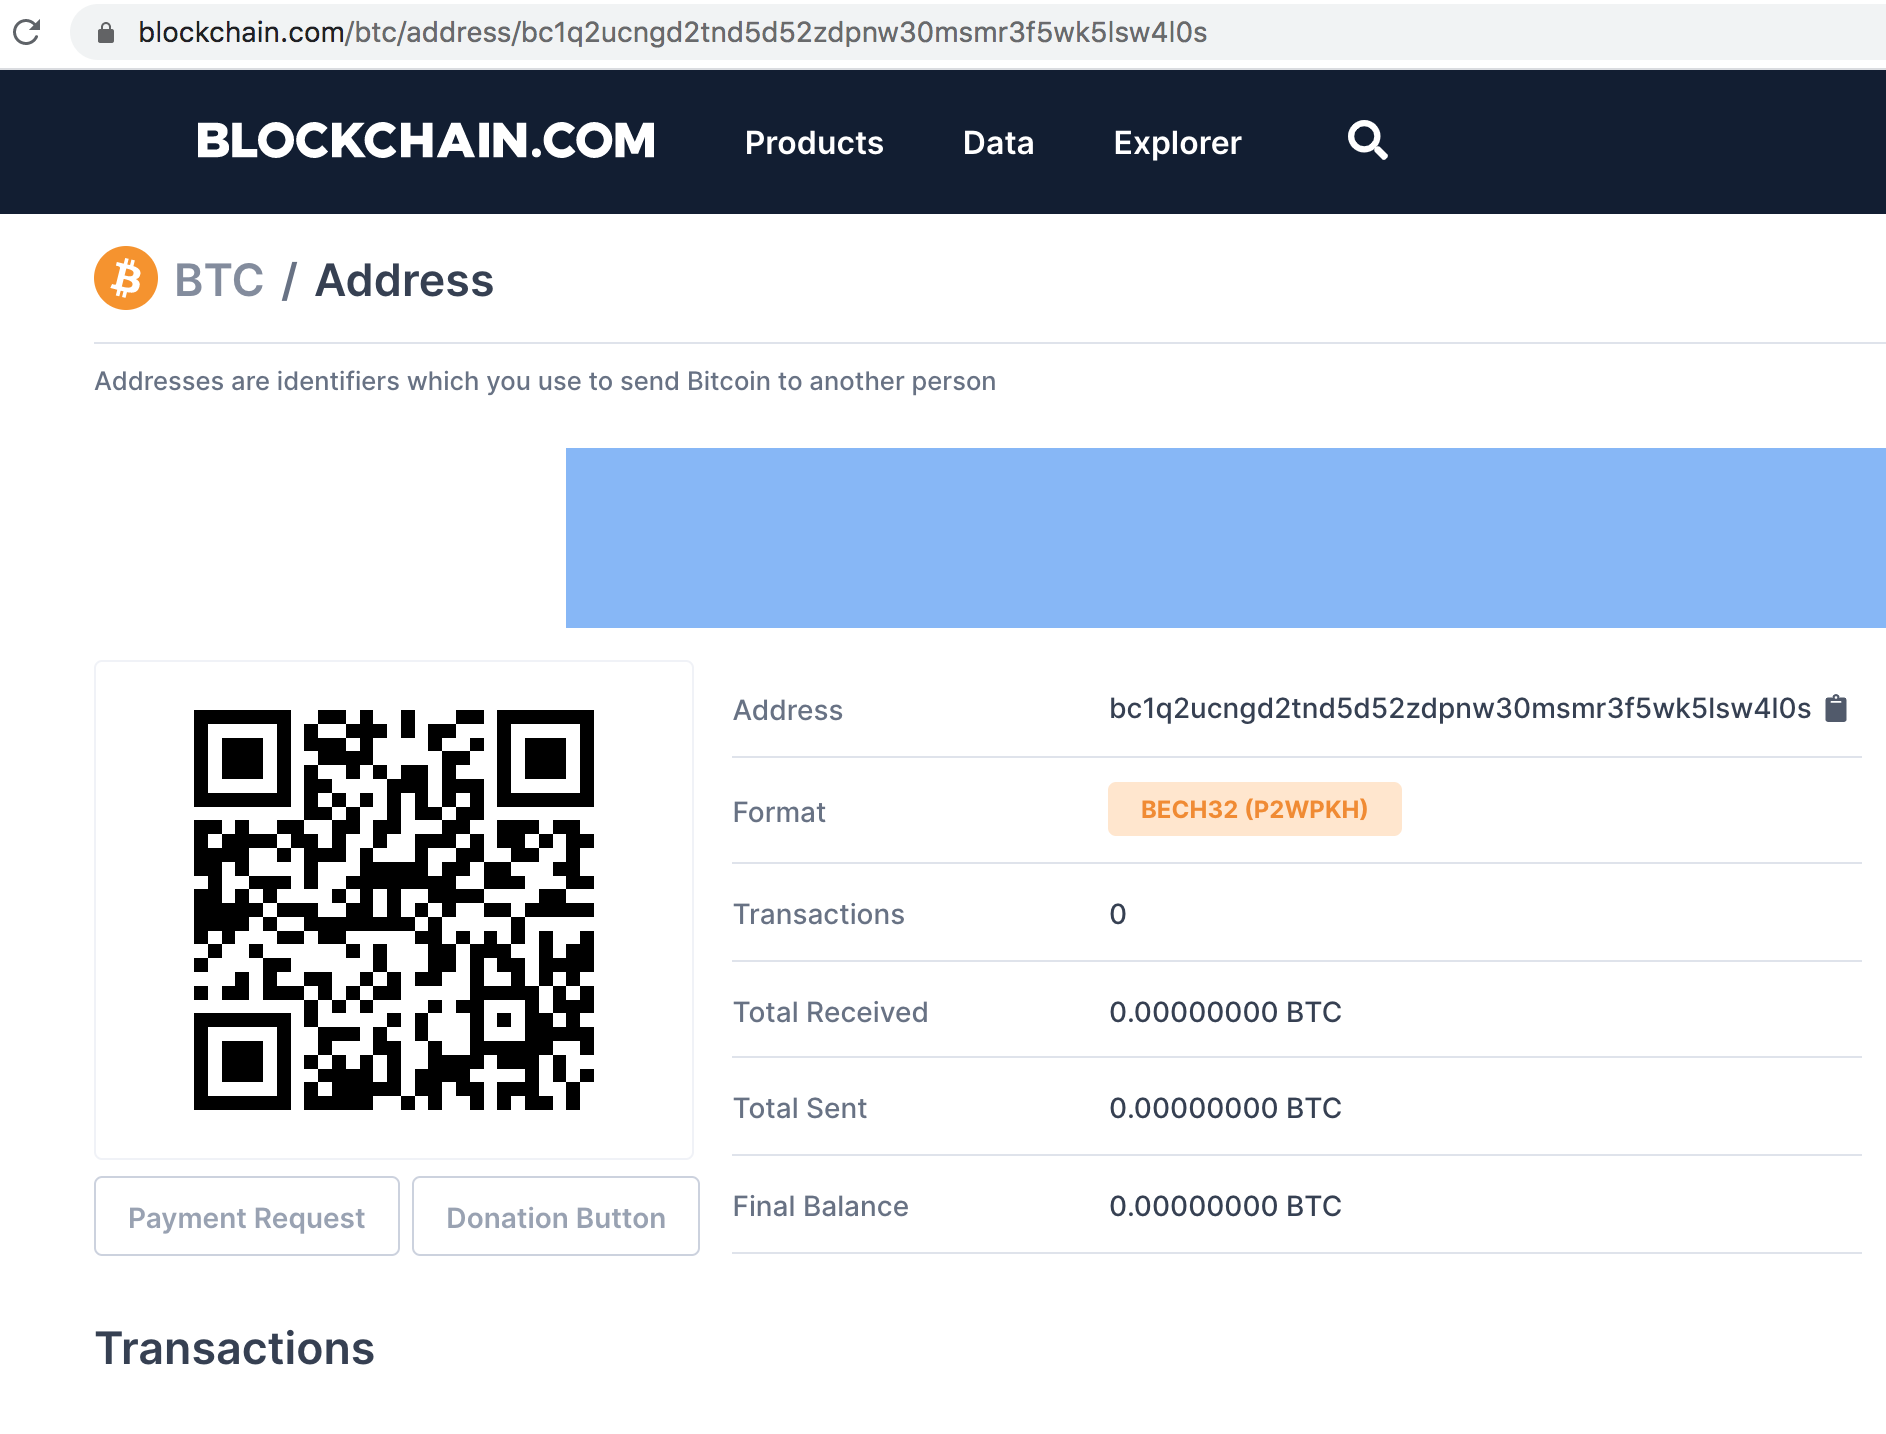Click the bc1q2ucngd address text
This screenshot has width=1886, height=1434.
[x=1460, y=709]
